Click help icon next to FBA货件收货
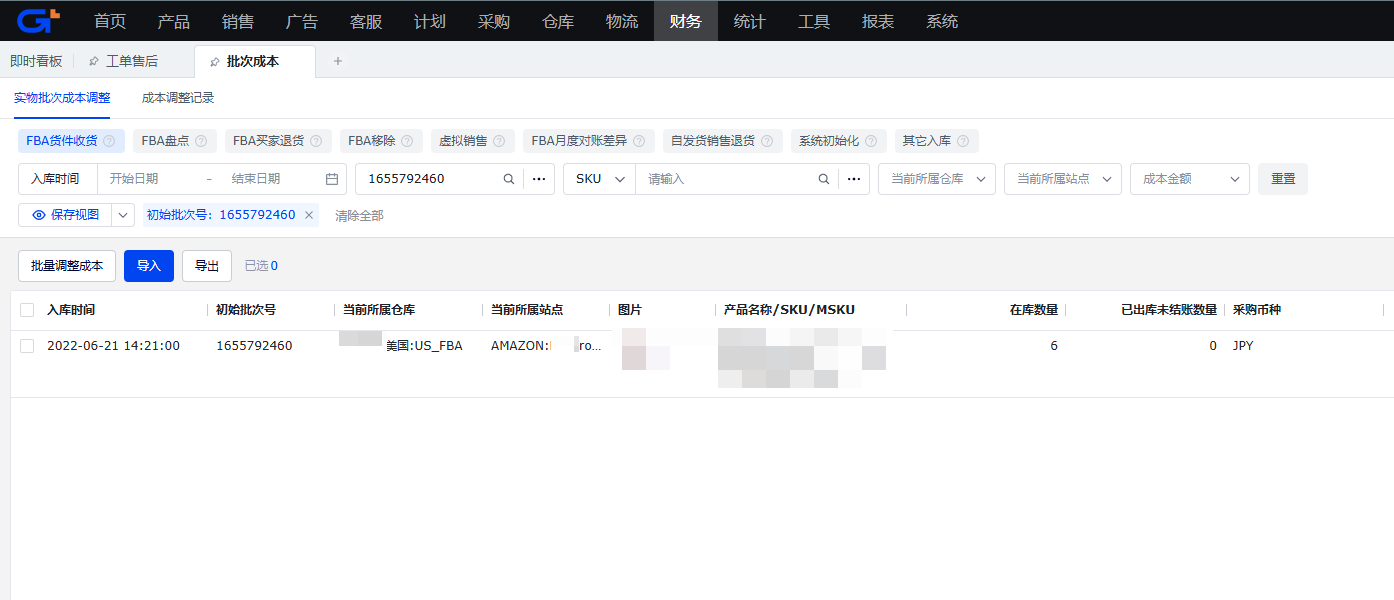1394x600 pixels. pos(109,141)
